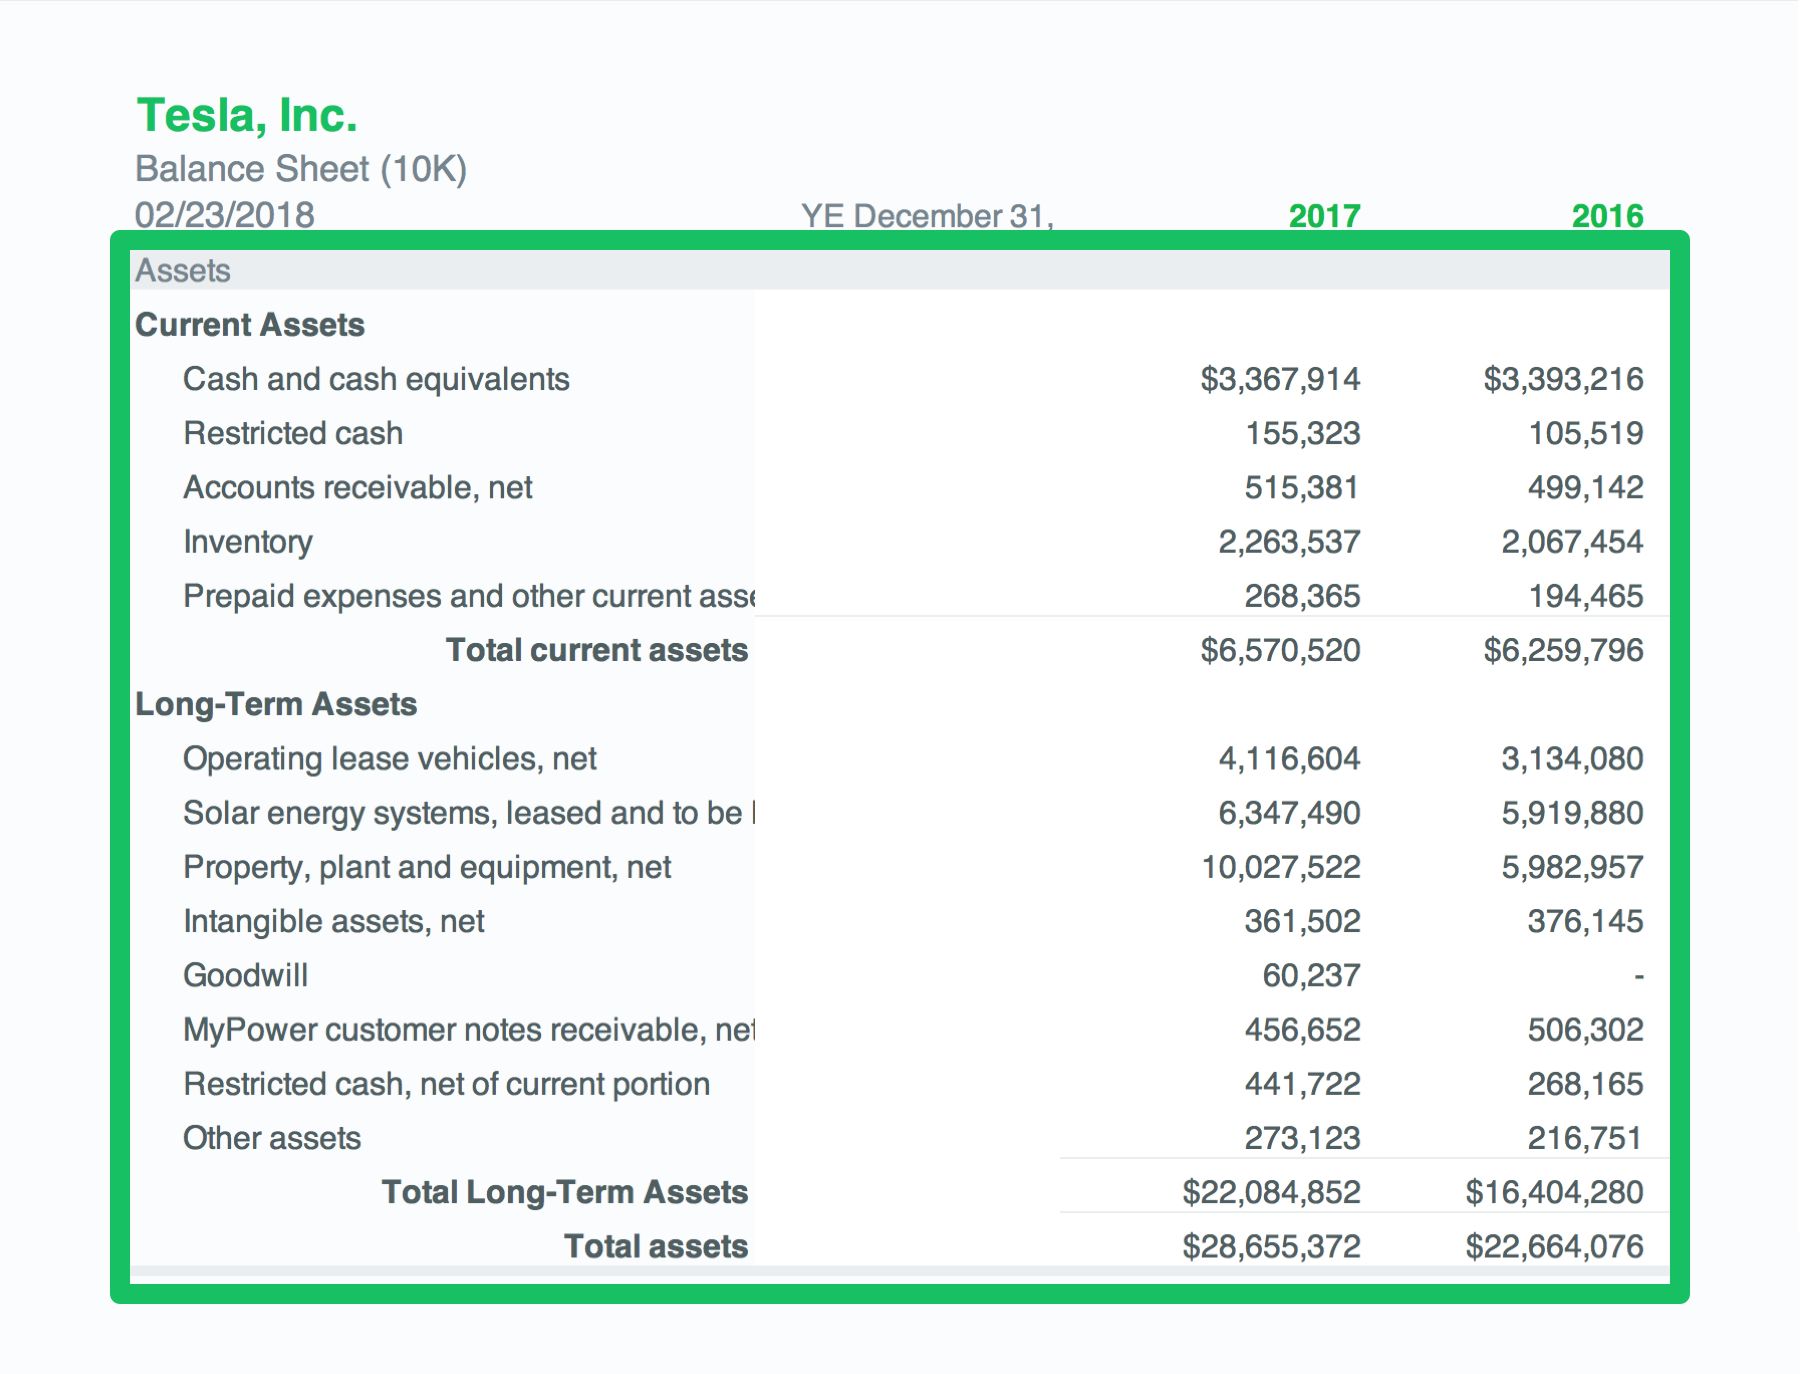Image resolution: width=1800 pixels, height=1374 pixels.
Task: Select the MyPower customer notes receivable label
Action: (x=468, y=1030)
